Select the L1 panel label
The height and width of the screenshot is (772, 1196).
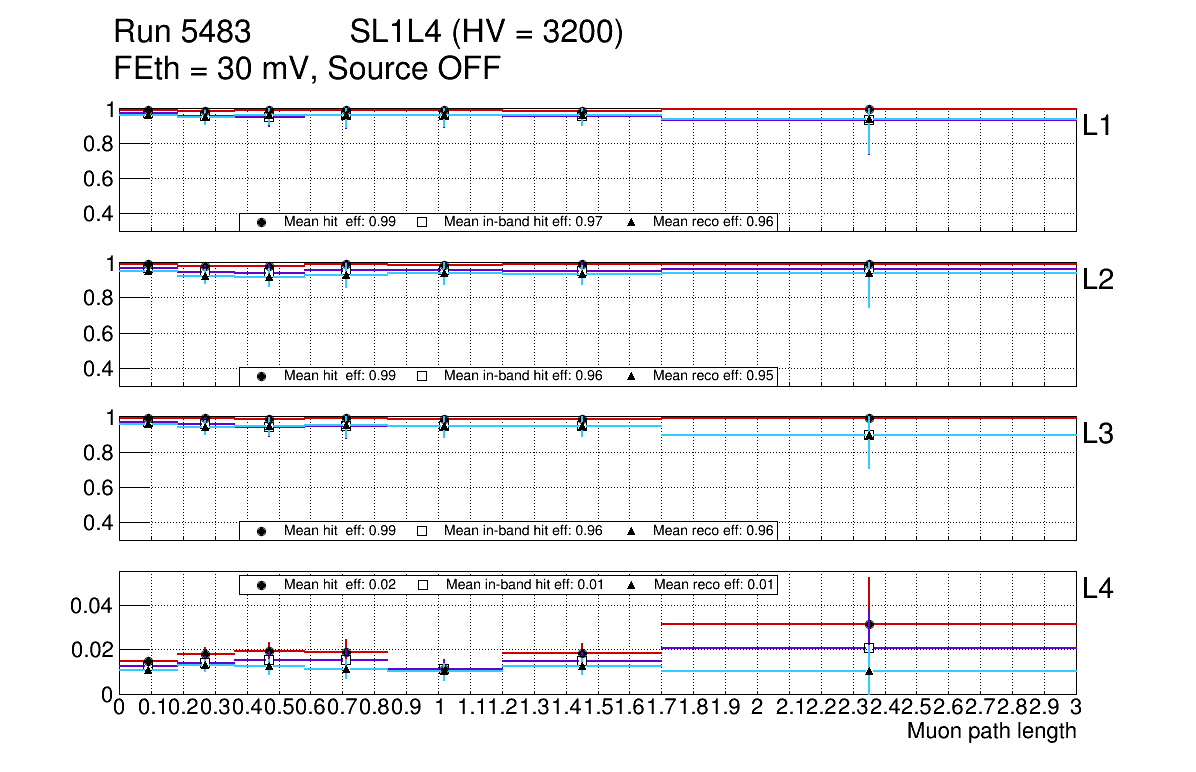coord(1098,126)
